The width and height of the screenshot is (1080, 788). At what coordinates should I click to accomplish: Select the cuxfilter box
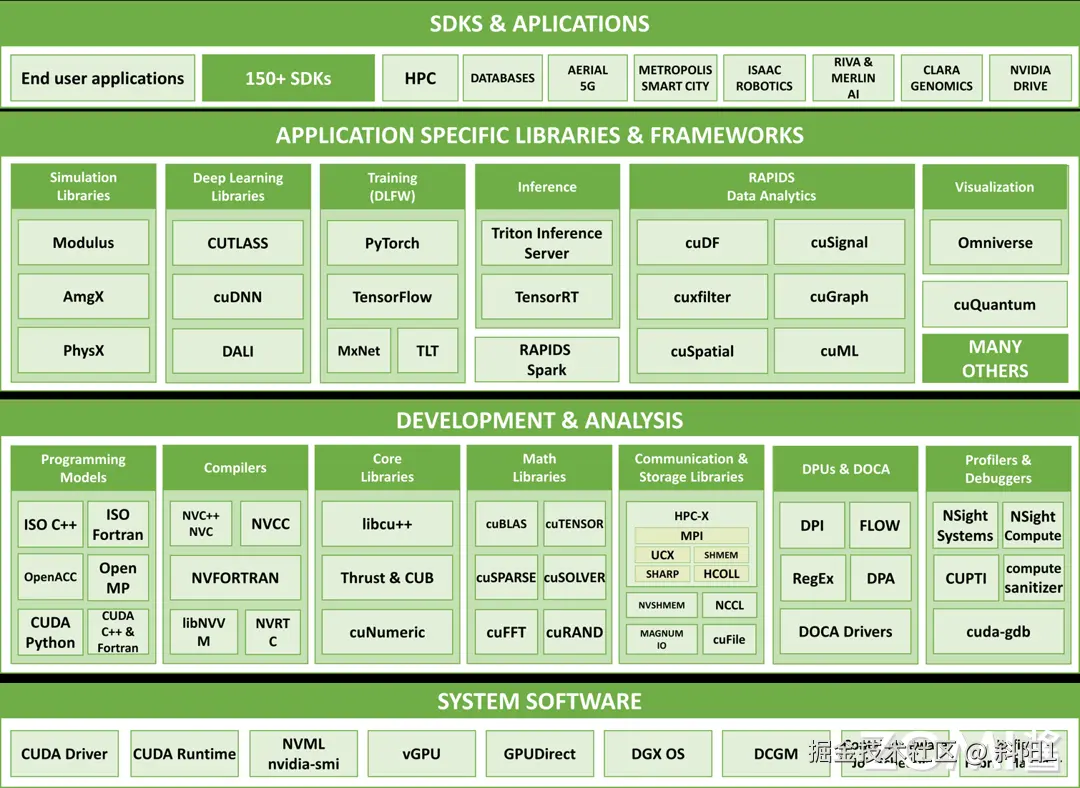tap(702, 297)
